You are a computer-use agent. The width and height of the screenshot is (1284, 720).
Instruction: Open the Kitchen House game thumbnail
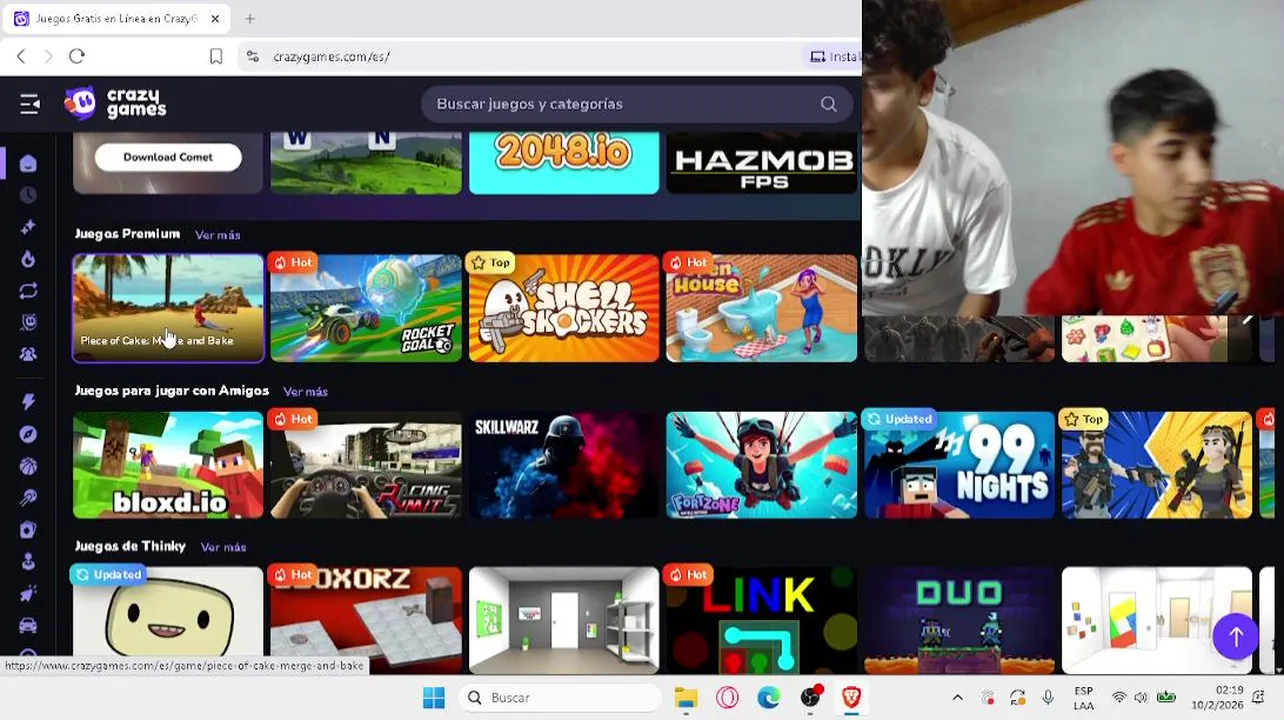pos(762,308)
